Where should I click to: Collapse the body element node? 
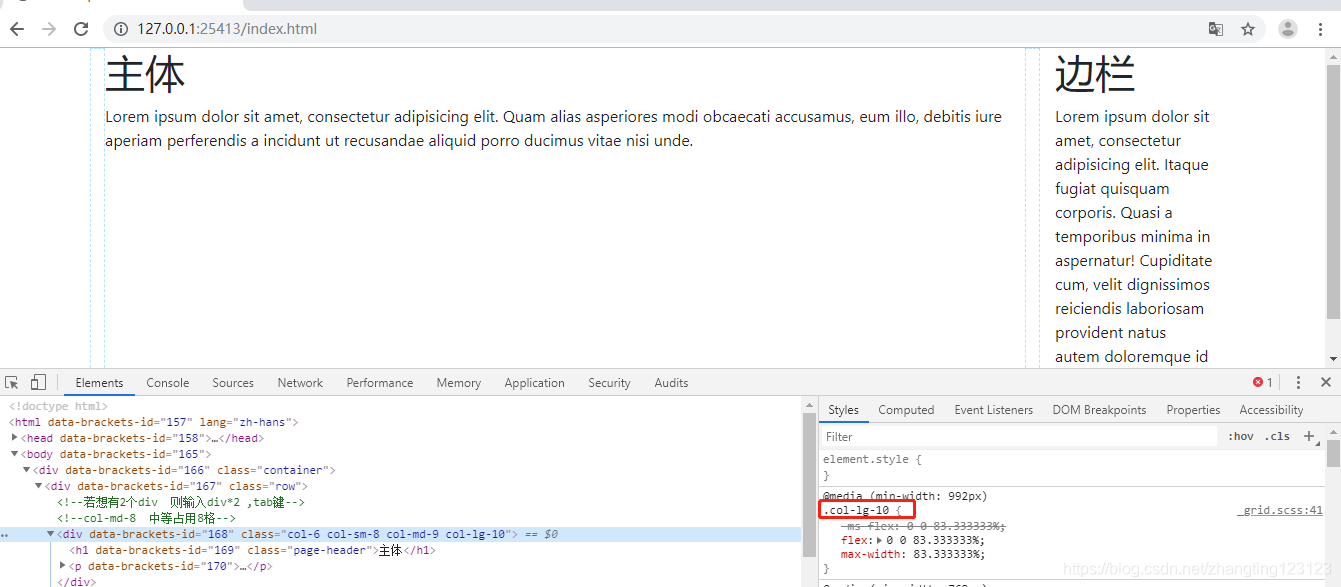point(15,454)
